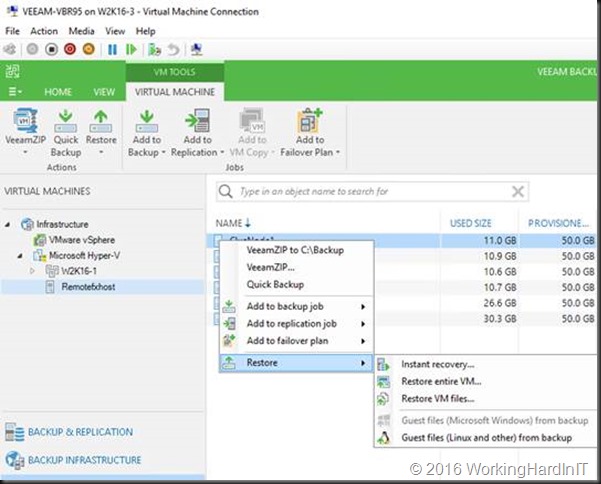This screenshot has width=601, height=484.
Task: Click the Start VM toolbar button
Action: pos(32,49)
